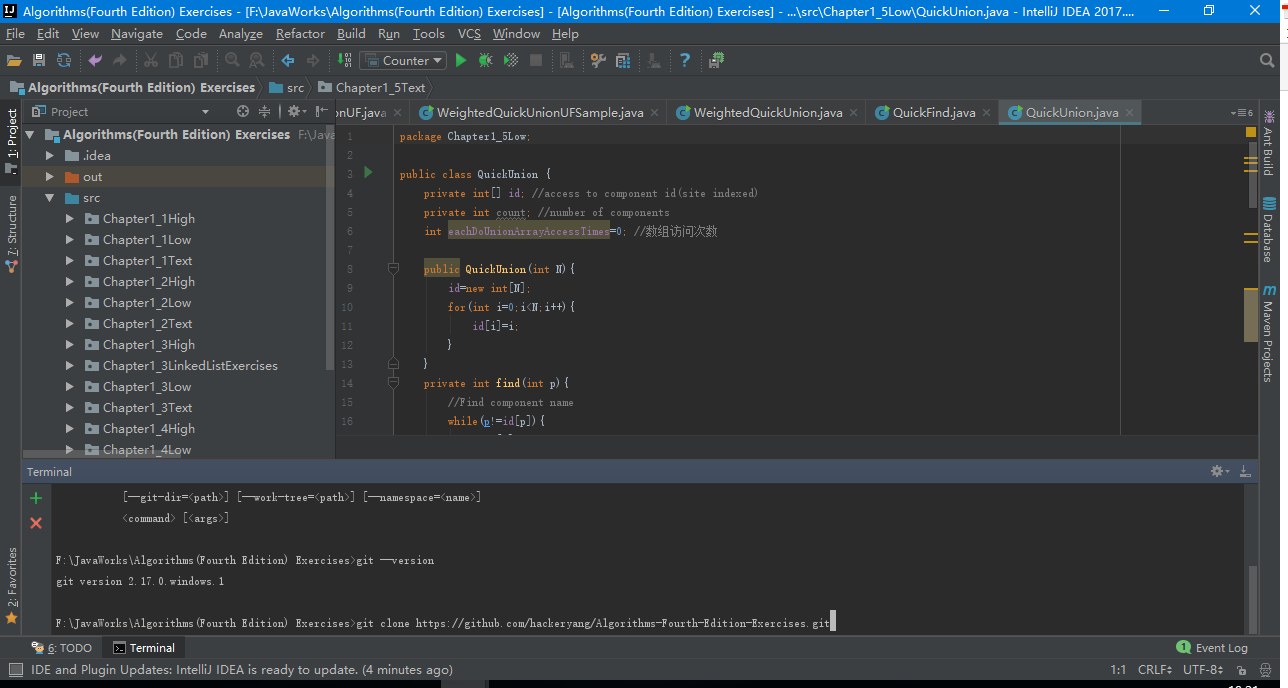The width and height of the screenshot is (1288, 688).
Task: Click the Debug bug icon
Action: click(485, 60)
